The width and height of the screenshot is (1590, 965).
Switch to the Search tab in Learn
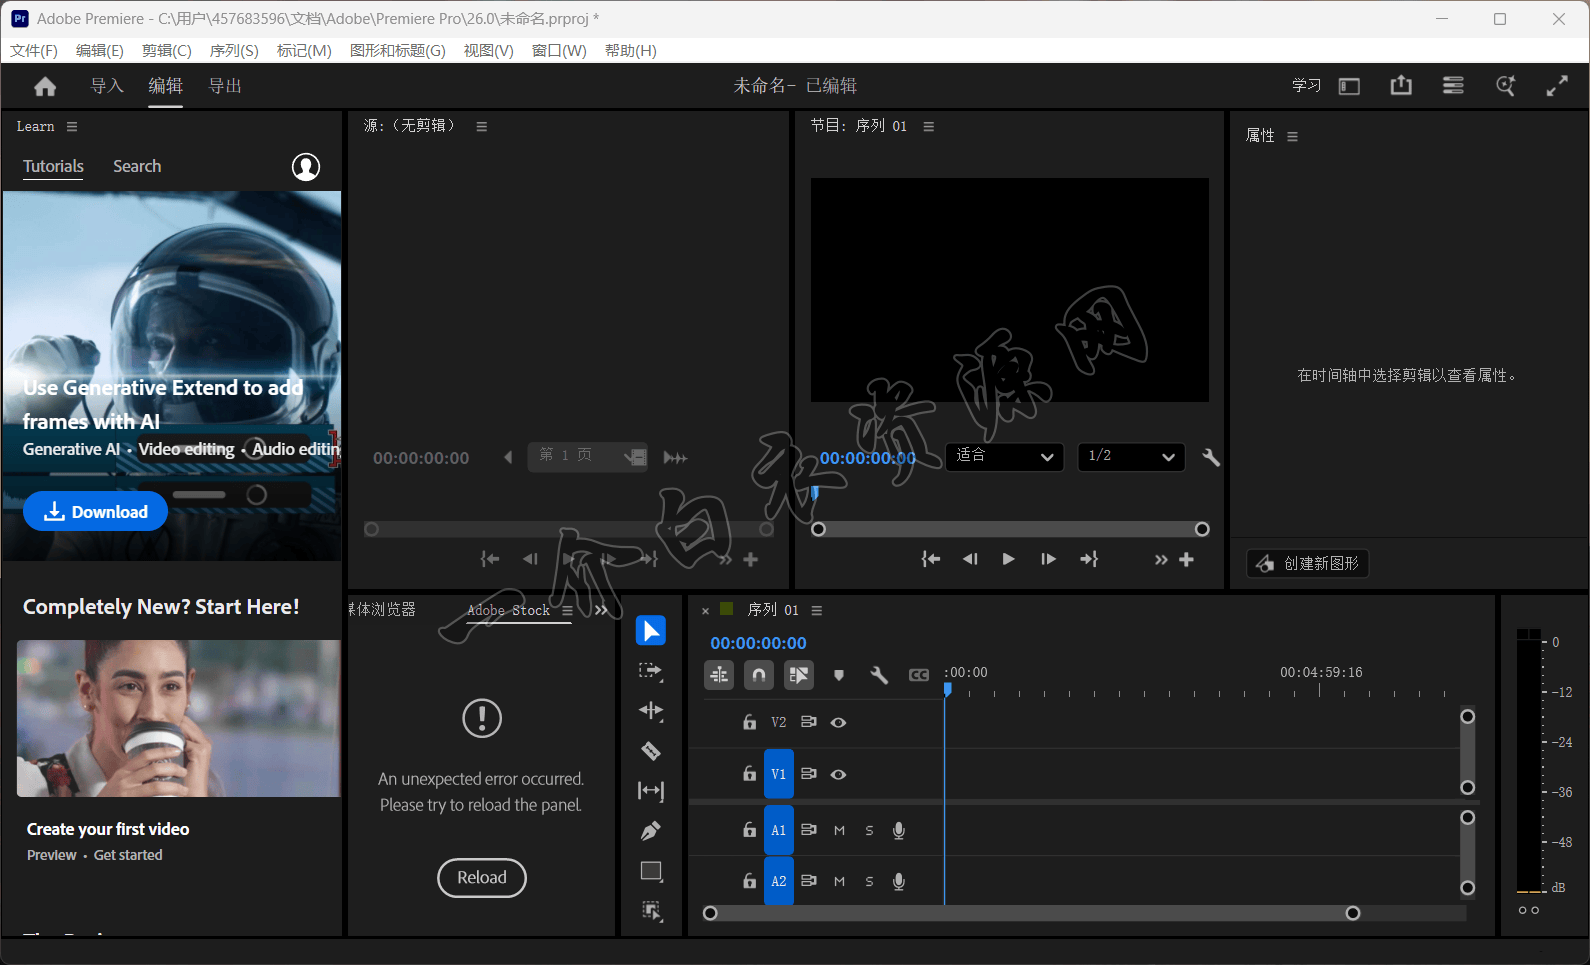click(x=137, y=166)
